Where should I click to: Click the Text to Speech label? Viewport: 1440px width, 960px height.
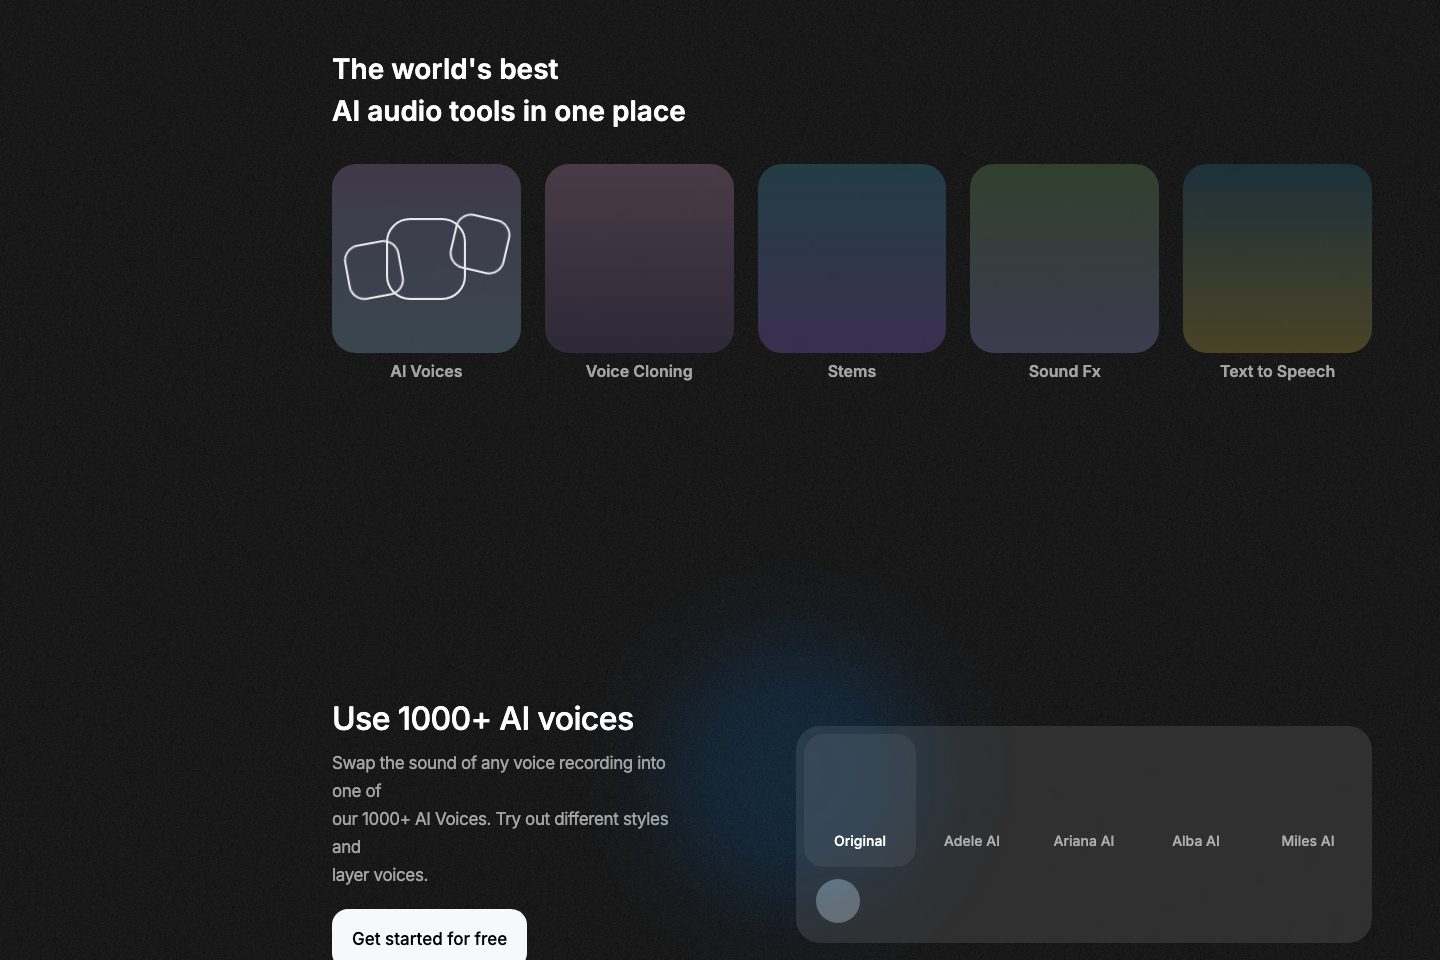point(1277,371)
